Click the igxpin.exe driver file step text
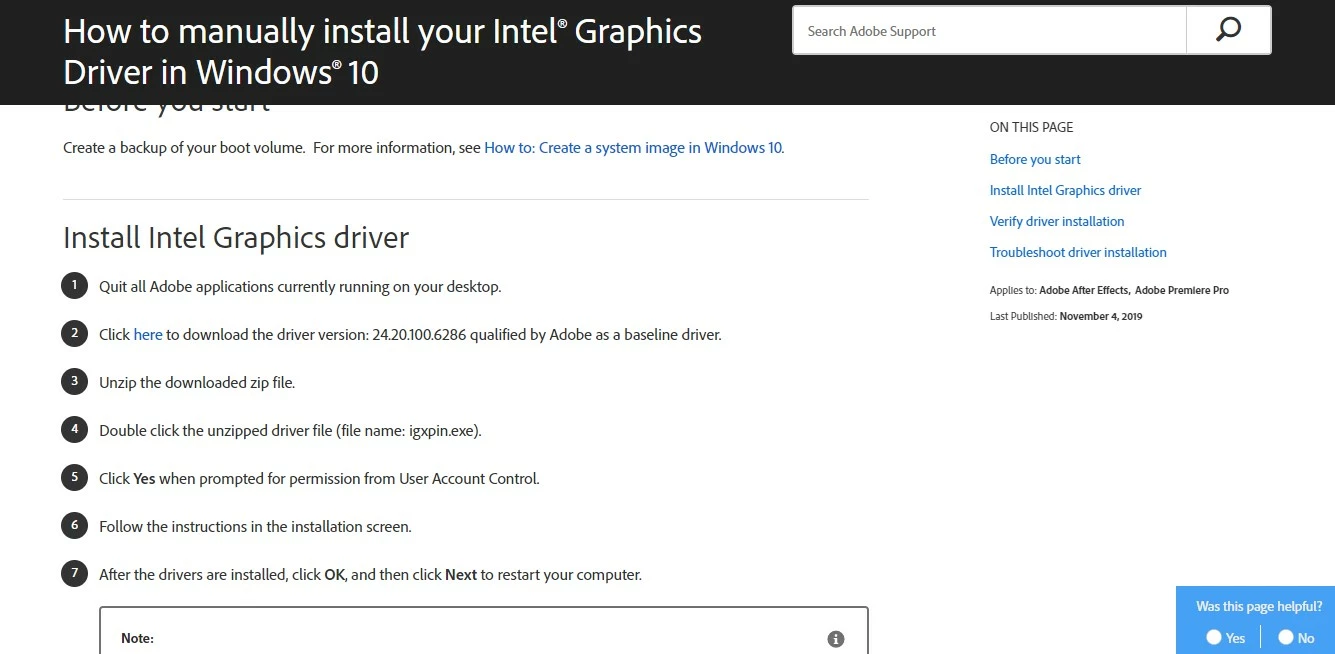 coord(290,430)
